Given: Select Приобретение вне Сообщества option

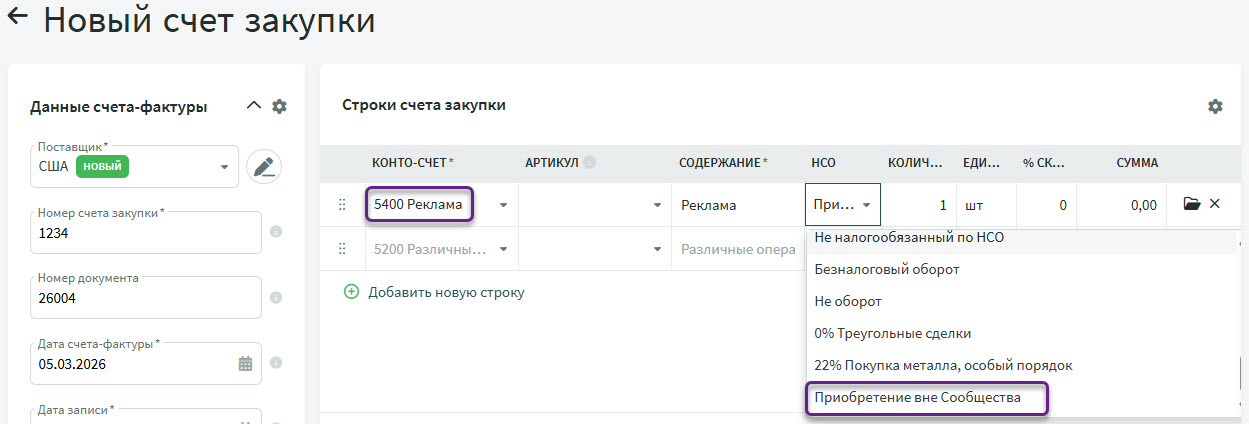Looking at the screenshot, I should tap(917, 398).
